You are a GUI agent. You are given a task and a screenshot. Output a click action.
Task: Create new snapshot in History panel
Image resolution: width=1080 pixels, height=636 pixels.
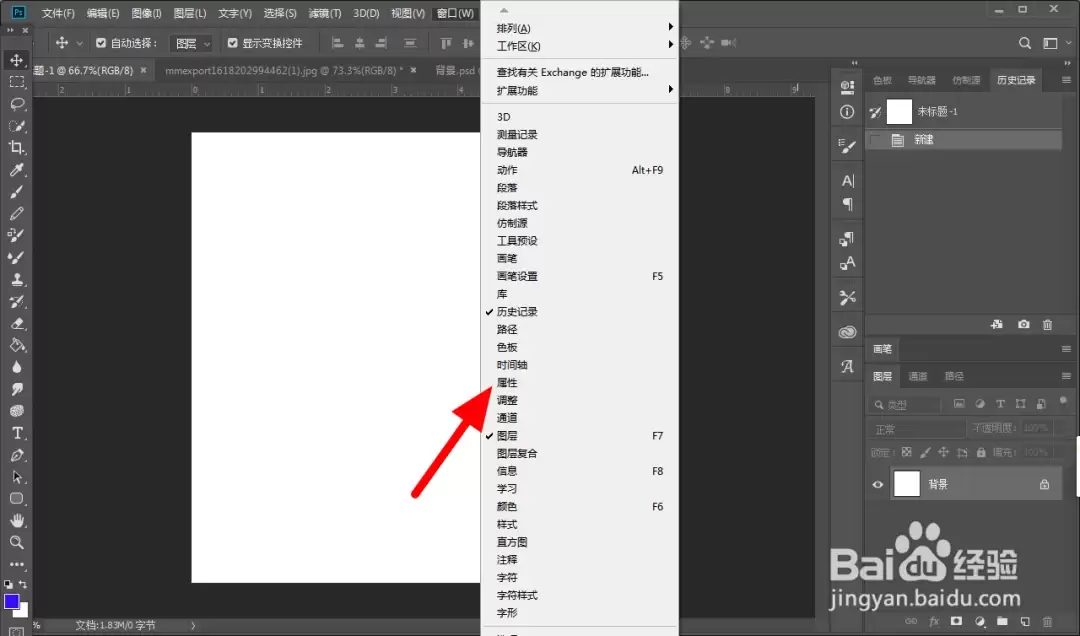pyautogui.click(x=1024, y=325)
